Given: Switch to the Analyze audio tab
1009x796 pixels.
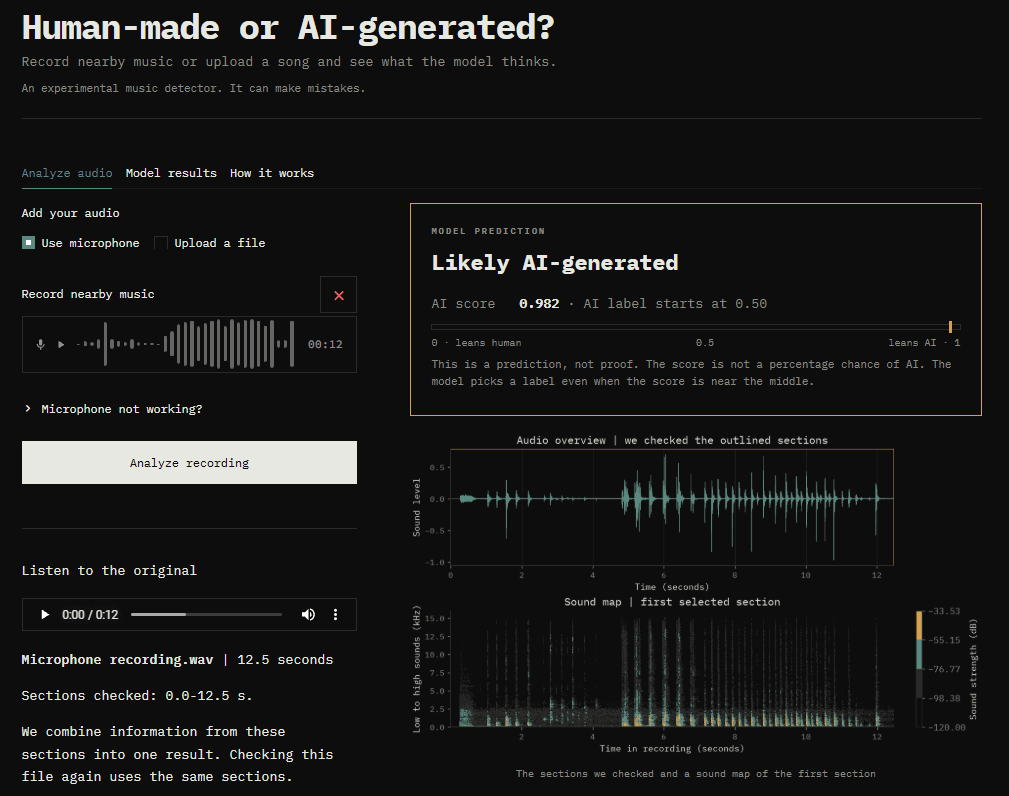Looking at the screenshot, I should pyautogui.click(x=67, y=173).
